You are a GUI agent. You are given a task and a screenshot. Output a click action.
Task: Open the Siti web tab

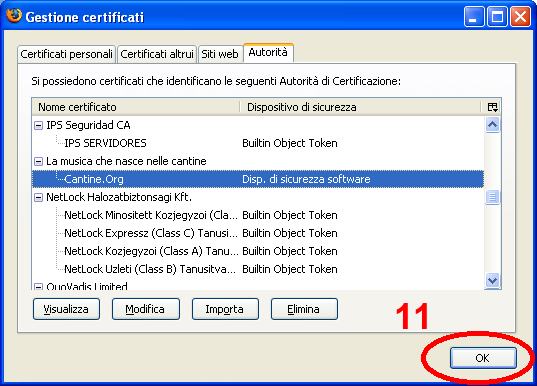pyautogui.click(x=220, y=54)
